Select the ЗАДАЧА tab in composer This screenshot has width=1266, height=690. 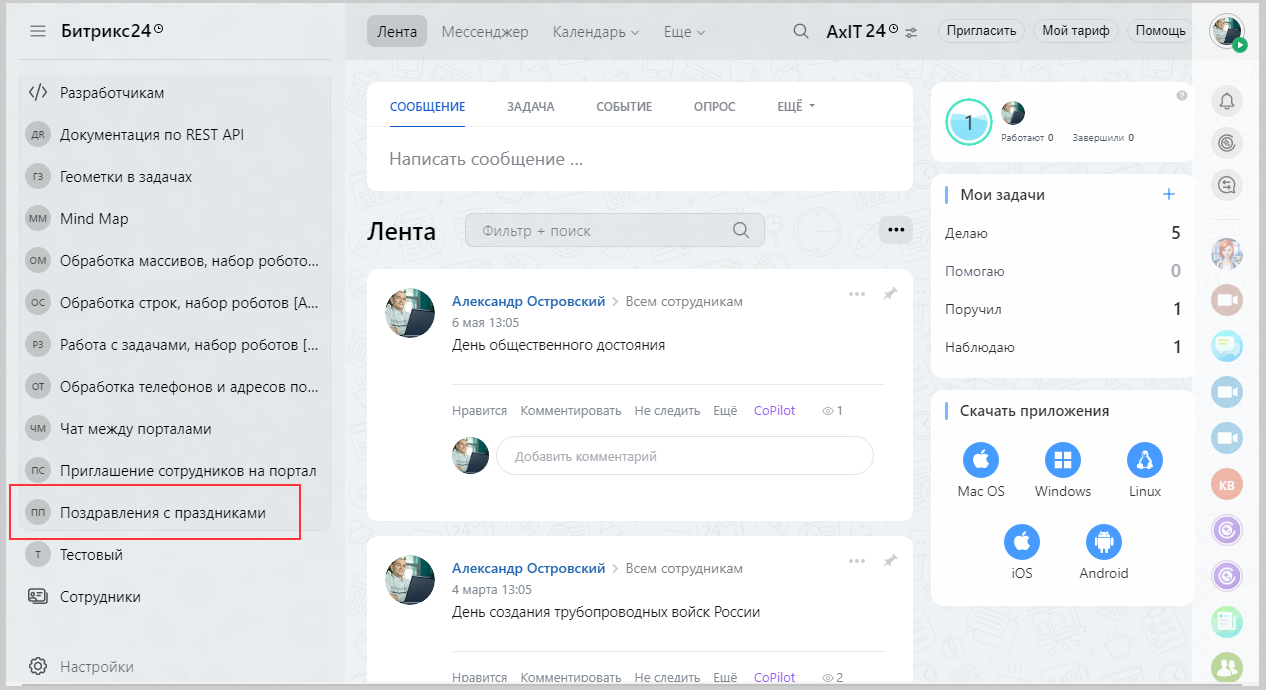click(x=530, y=107)
